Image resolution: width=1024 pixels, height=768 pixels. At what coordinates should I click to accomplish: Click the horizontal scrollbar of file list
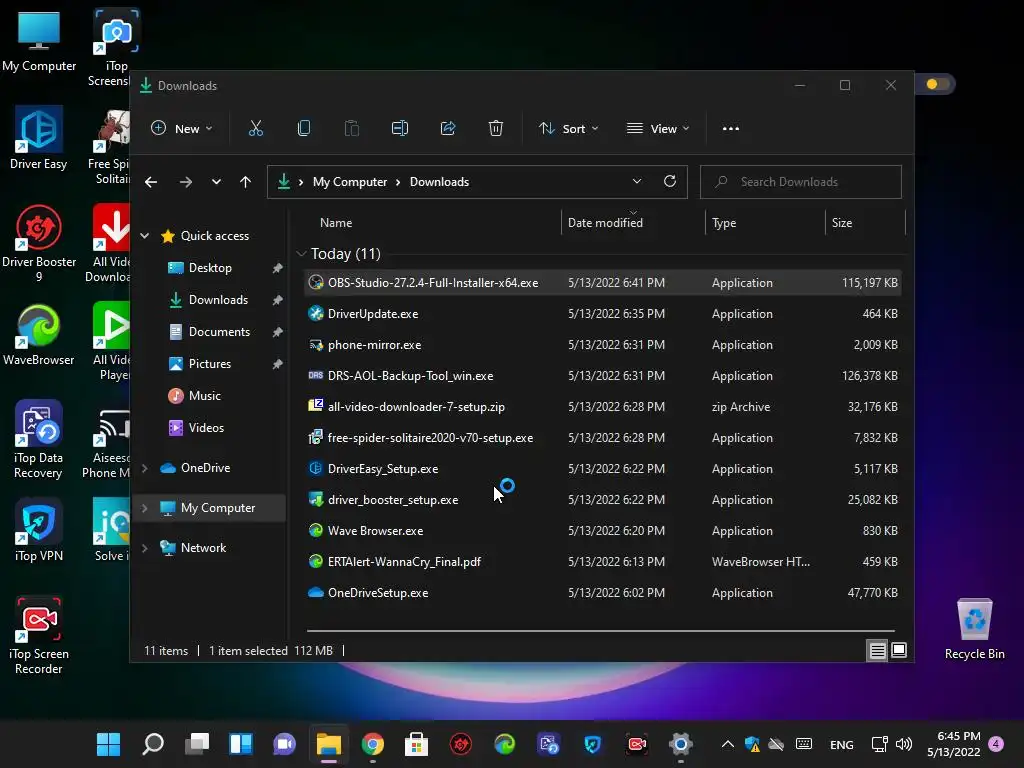(x=600, y=631)
